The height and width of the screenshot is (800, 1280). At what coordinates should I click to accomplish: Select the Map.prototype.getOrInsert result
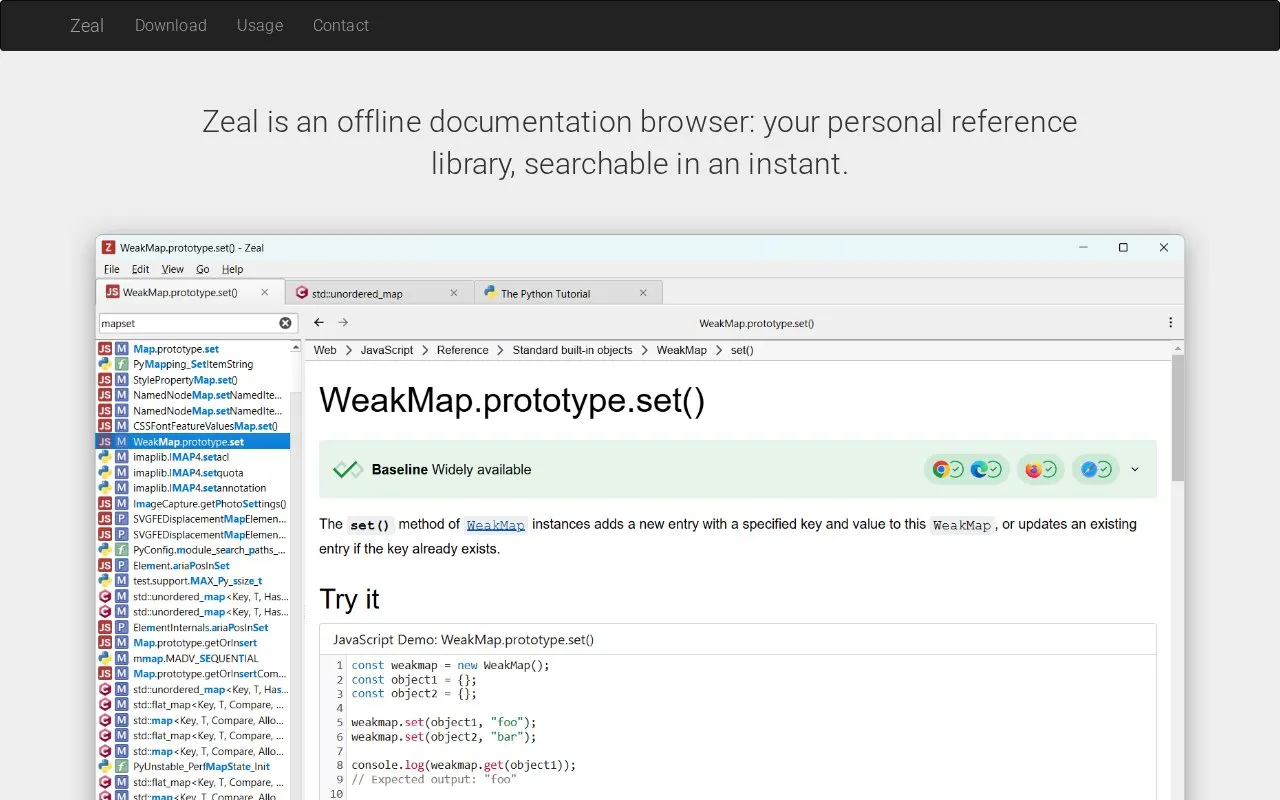click(195, 643)
